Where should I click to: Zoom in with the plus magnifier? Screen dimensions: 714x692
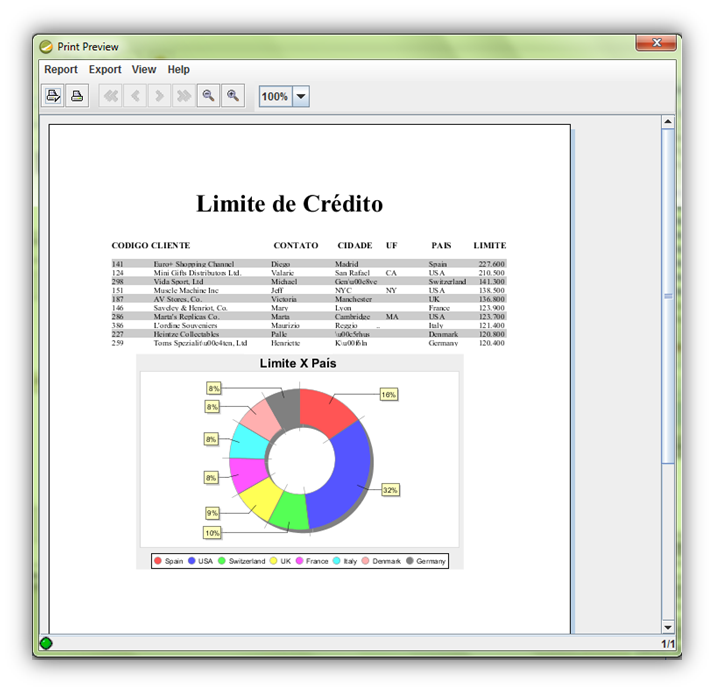point(232,96)
